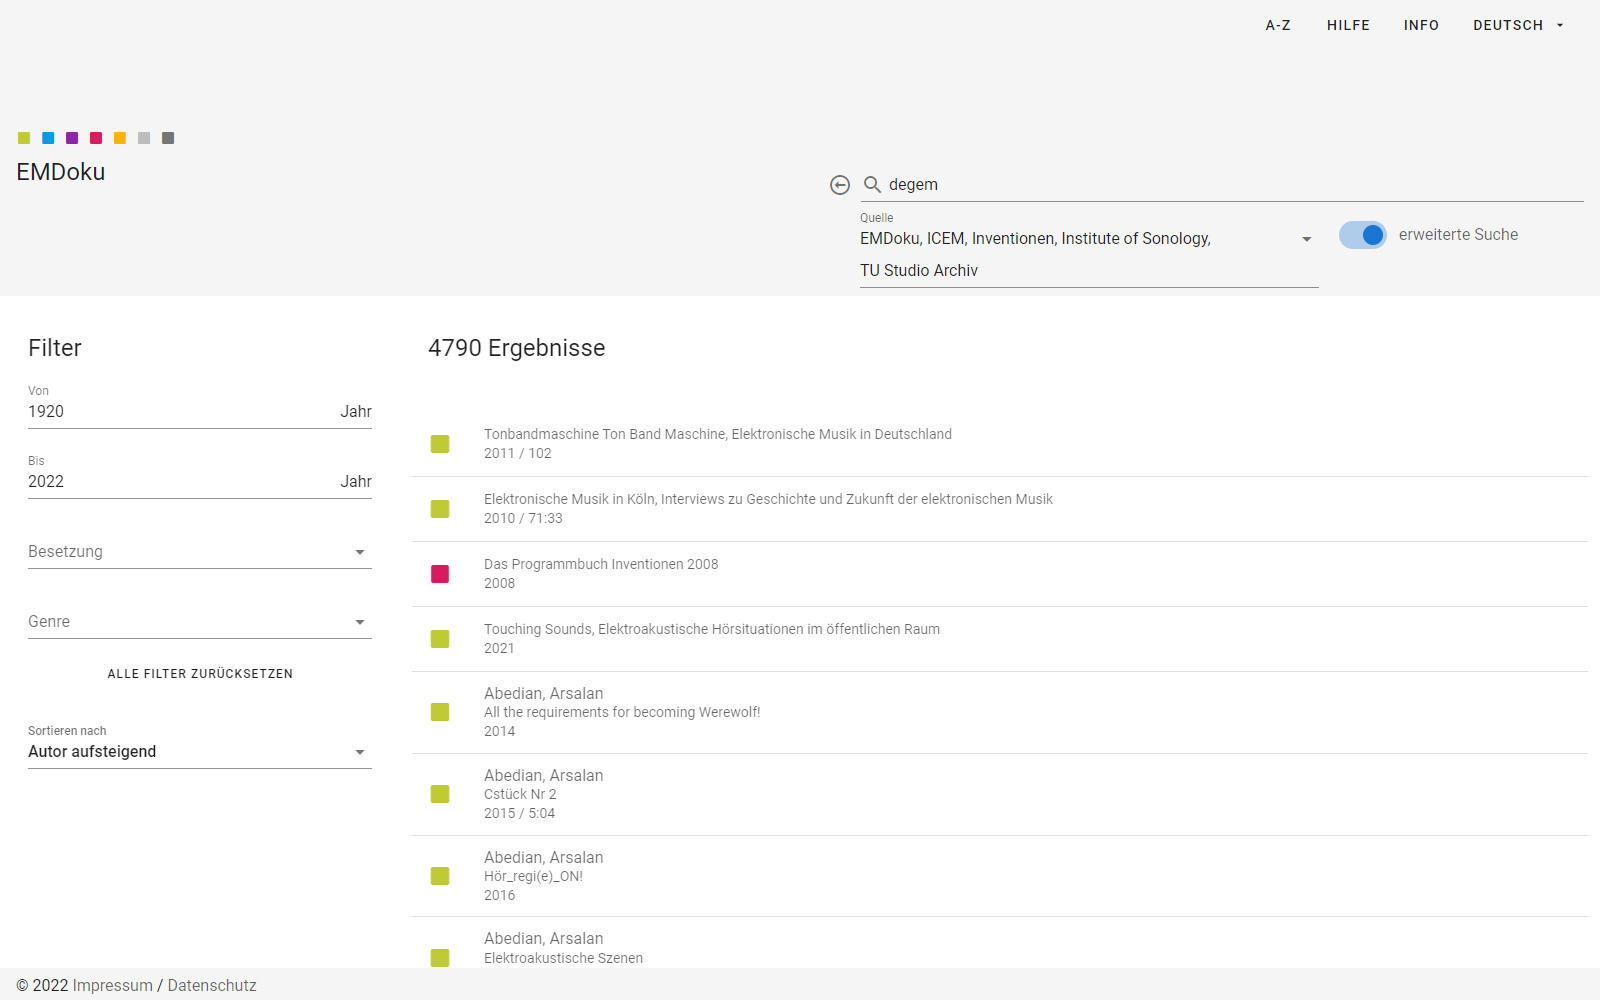Click the green square in the logo
The height and width of the screenshot is (1000, 1600).
click(x=24, y=138)
